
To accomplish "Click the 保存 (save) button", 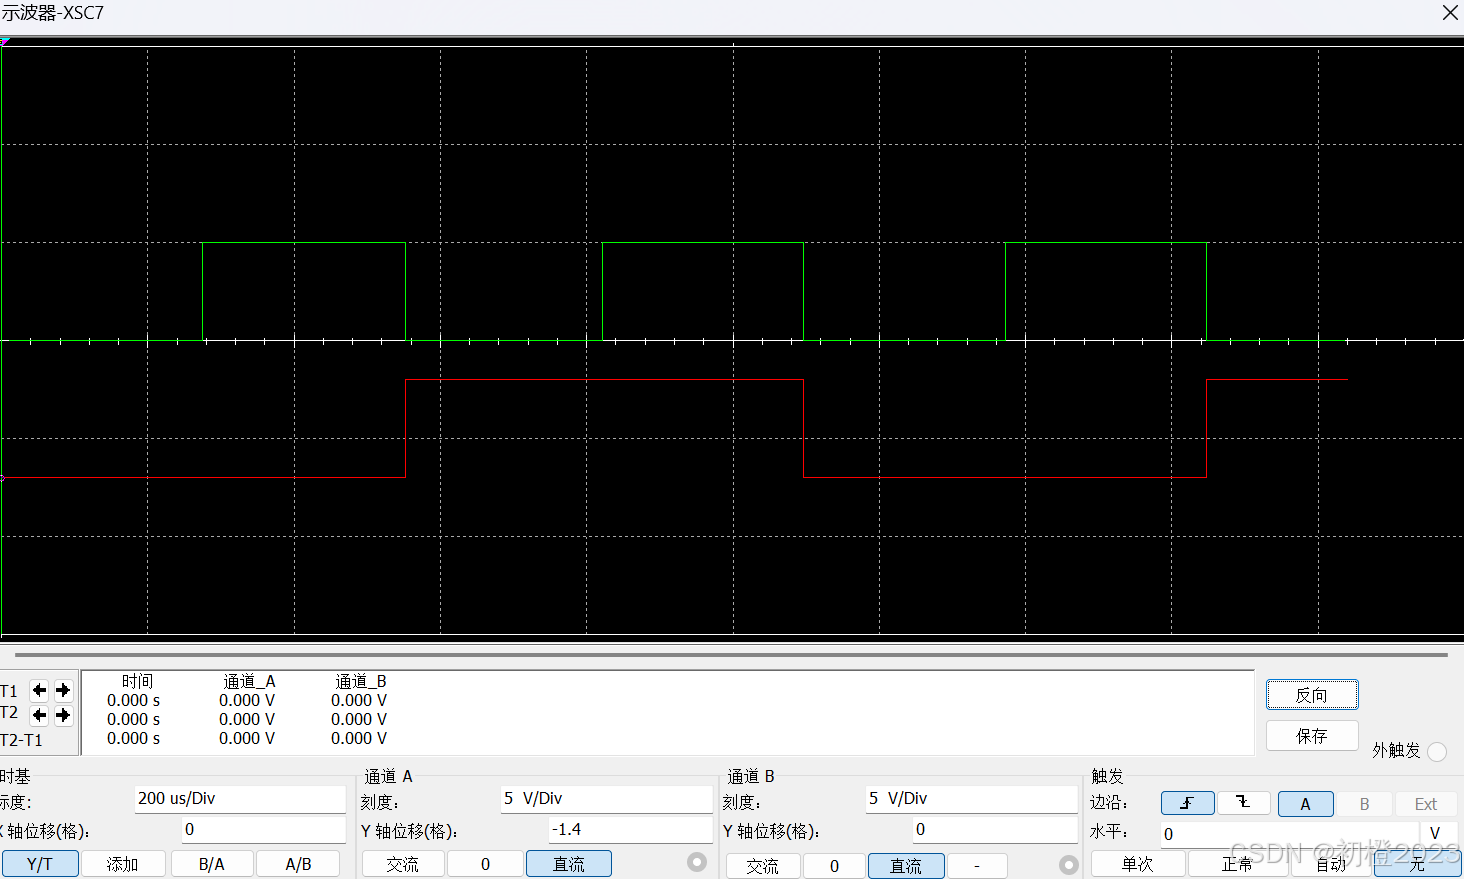I will [1312, 736].
